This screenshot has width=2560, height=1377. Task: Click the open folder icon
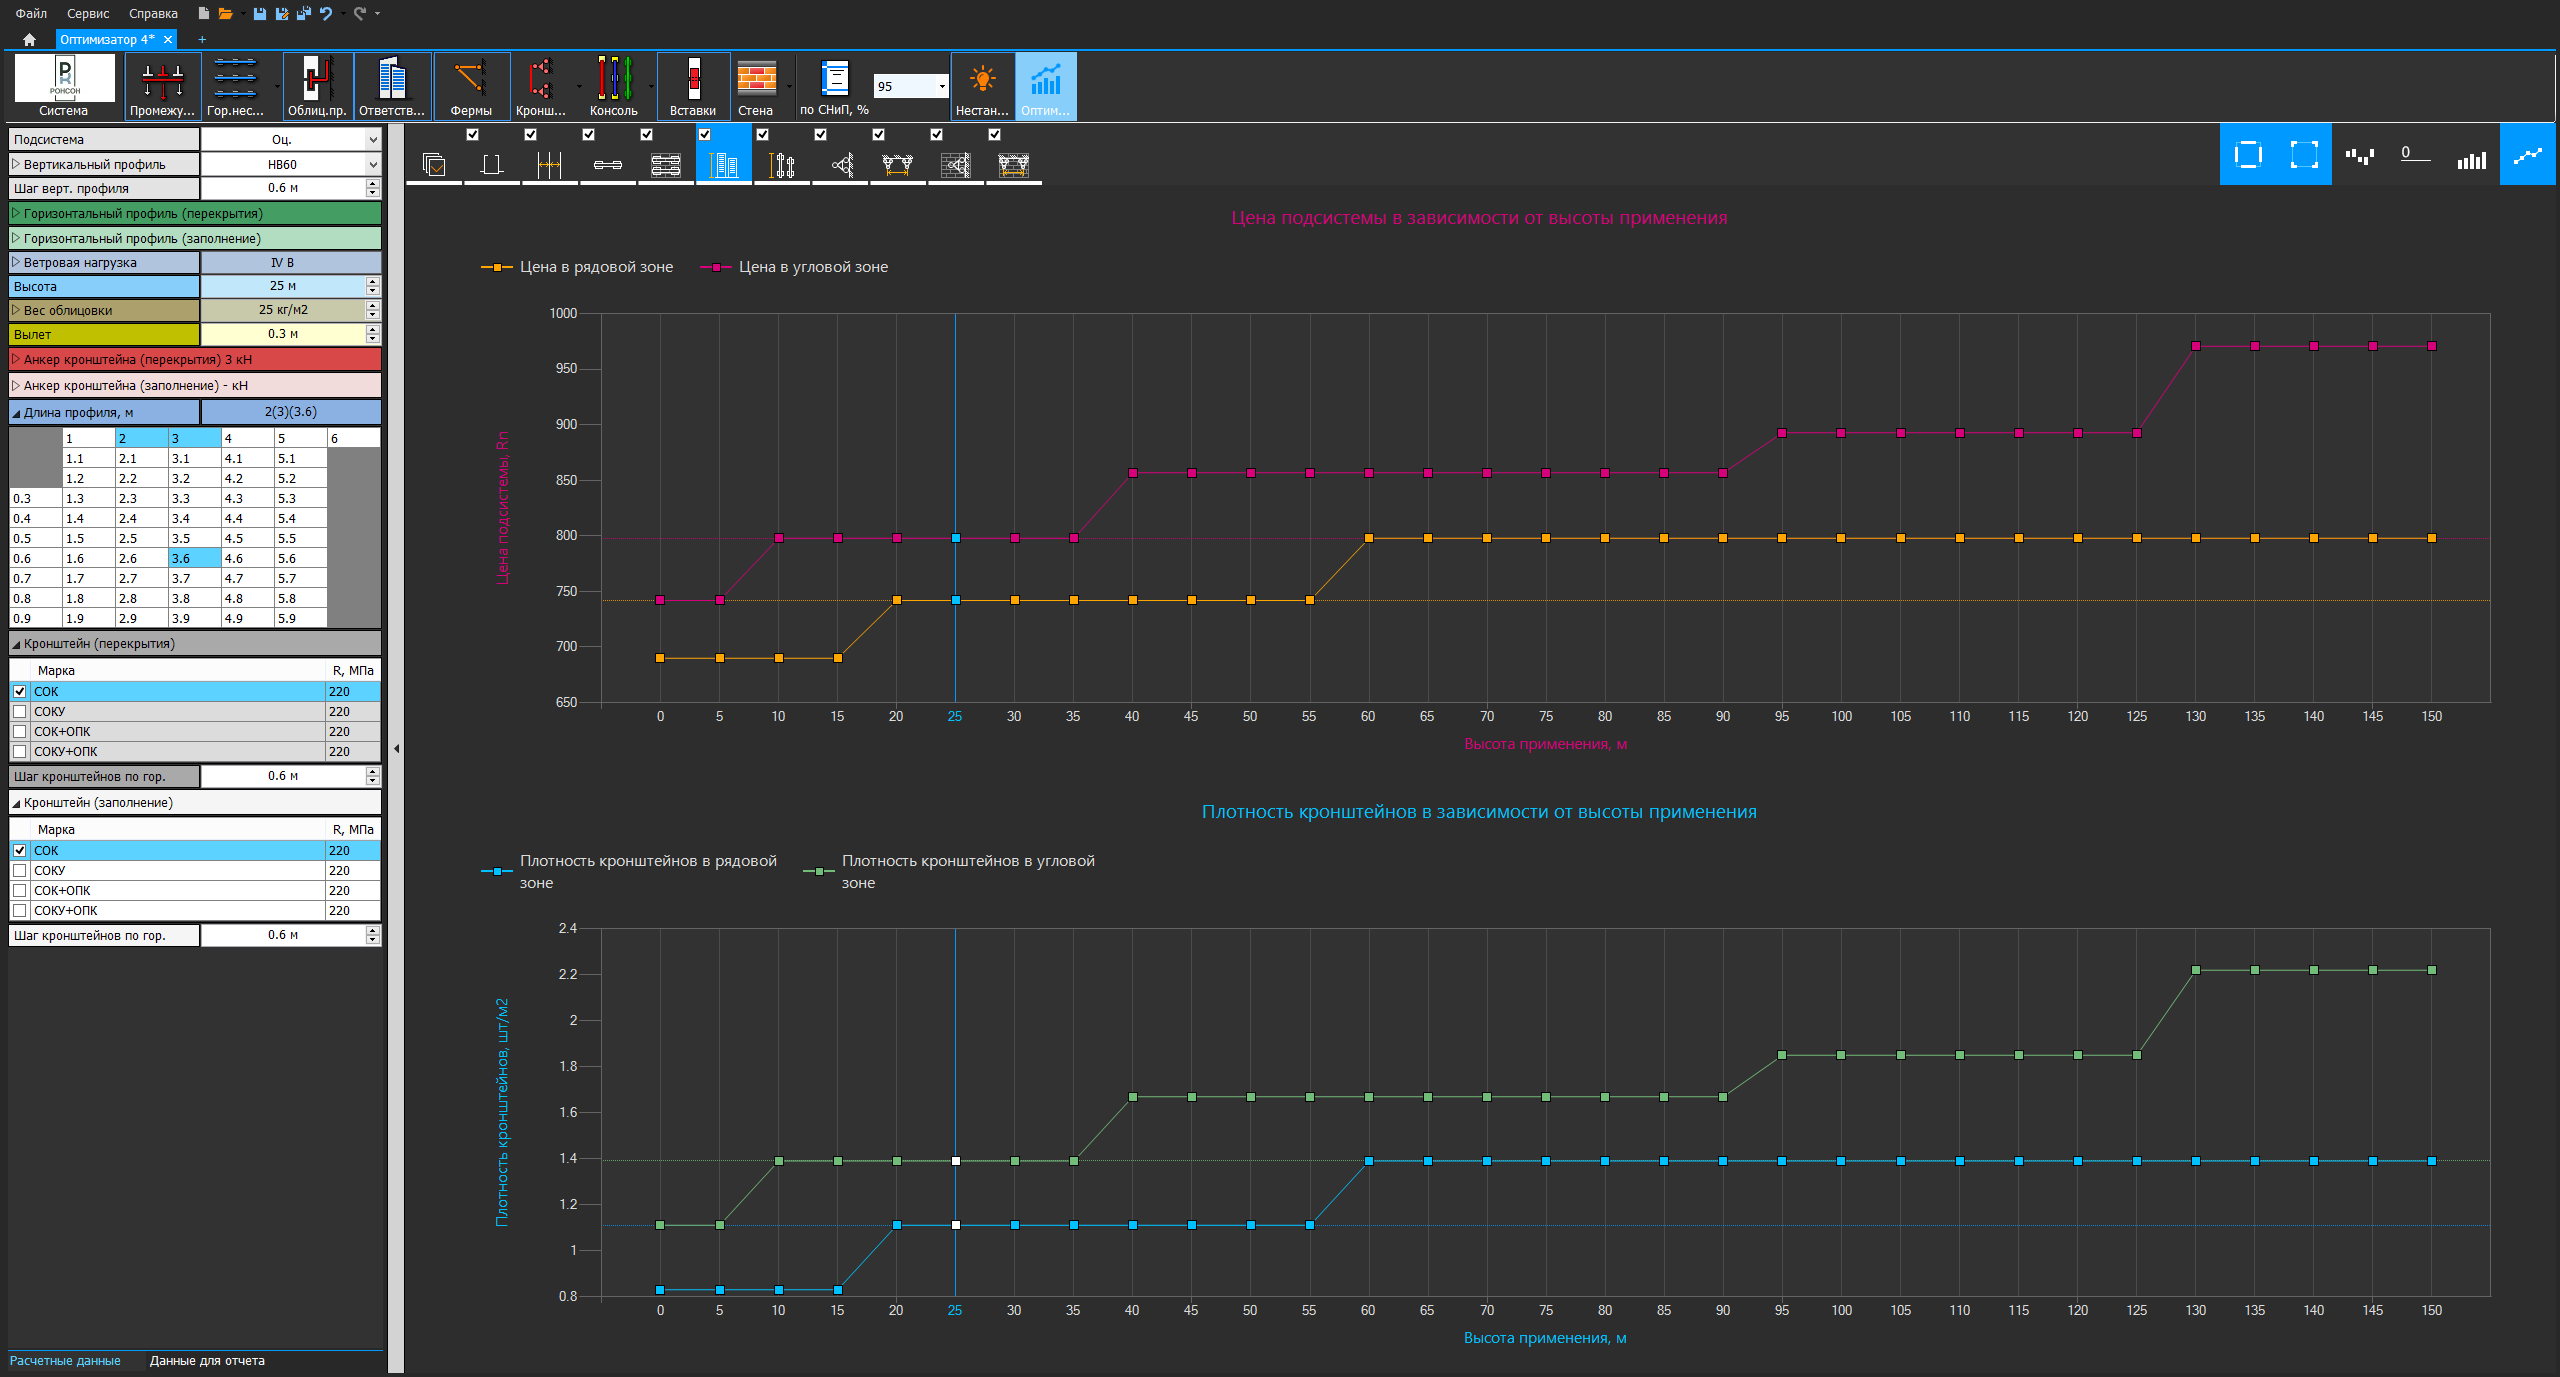[x=226, y=14]
